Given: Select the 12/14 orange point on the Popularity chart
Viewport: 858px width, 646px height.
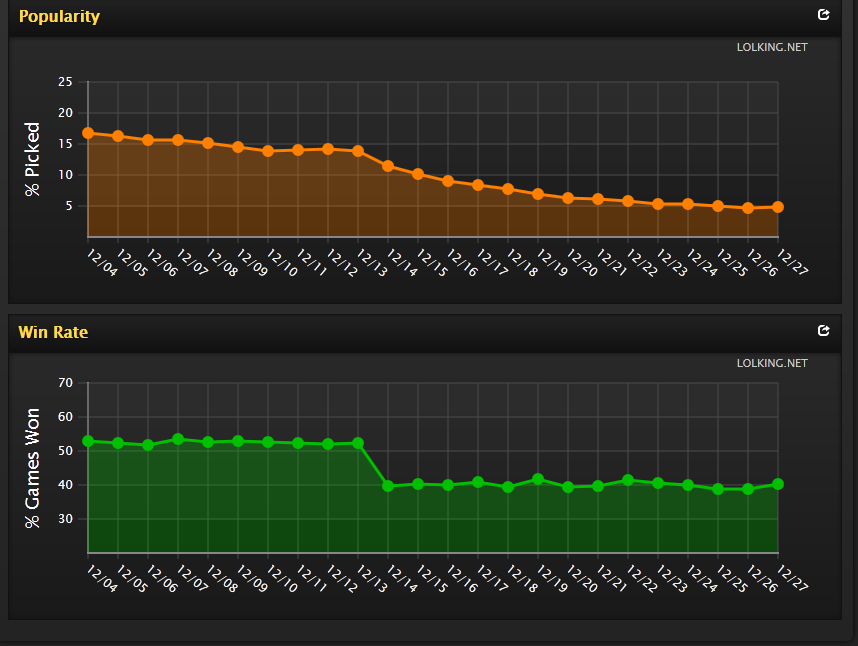Looking at the screenshot, I should [388, 166].
